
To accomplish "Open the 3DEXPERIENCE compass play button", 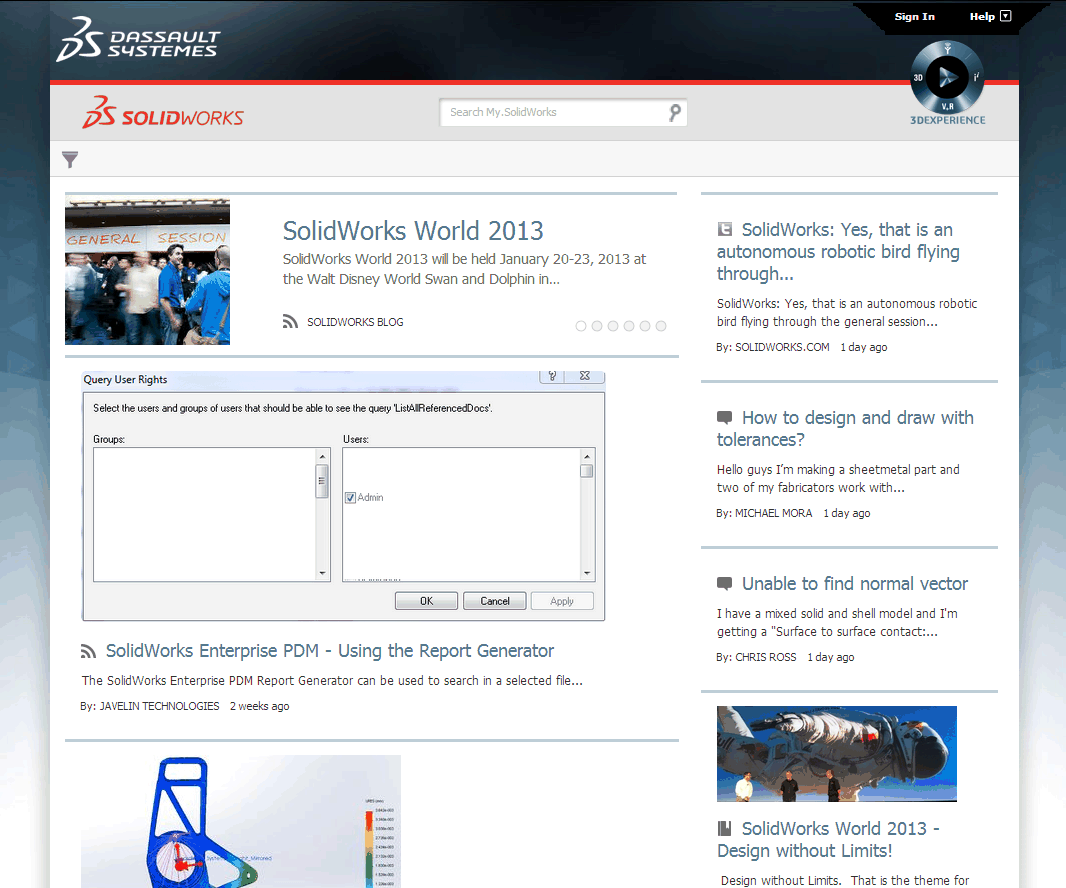I will (948, 77).
